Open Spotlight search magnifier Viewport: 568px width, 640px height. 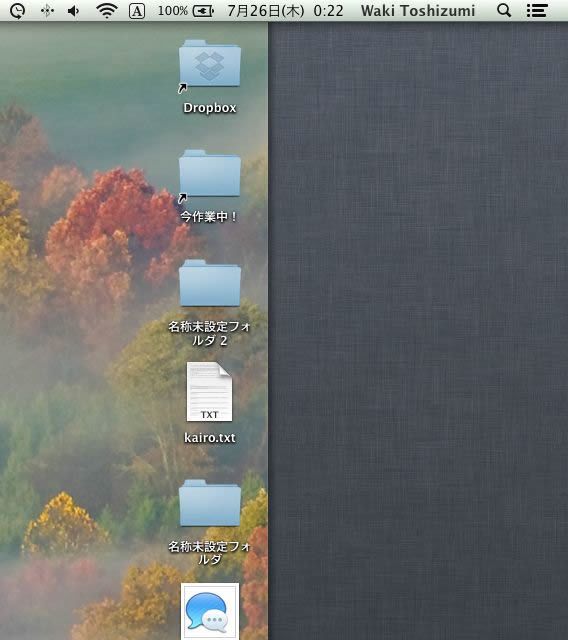tap(504, 10)
